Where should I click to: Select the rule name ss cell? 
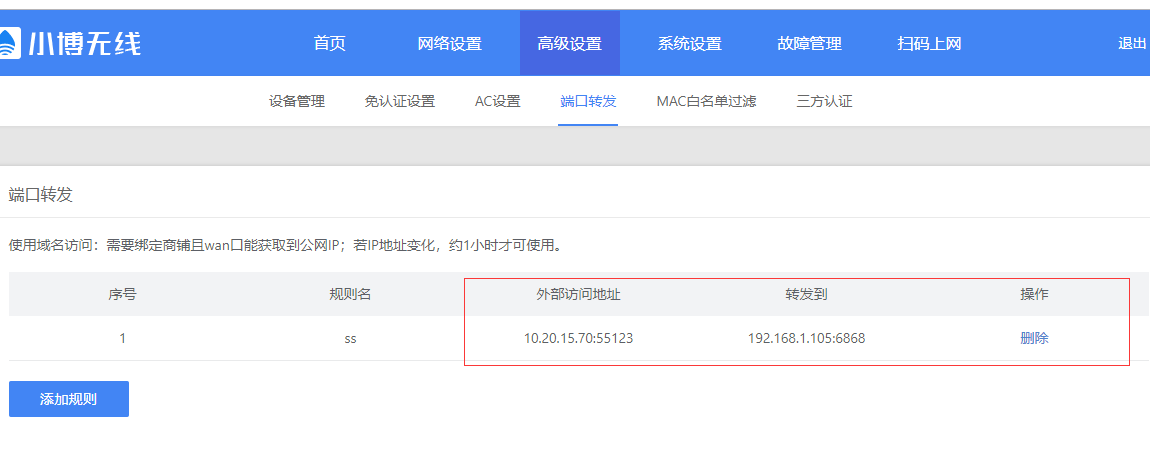(x=350, y=338)
